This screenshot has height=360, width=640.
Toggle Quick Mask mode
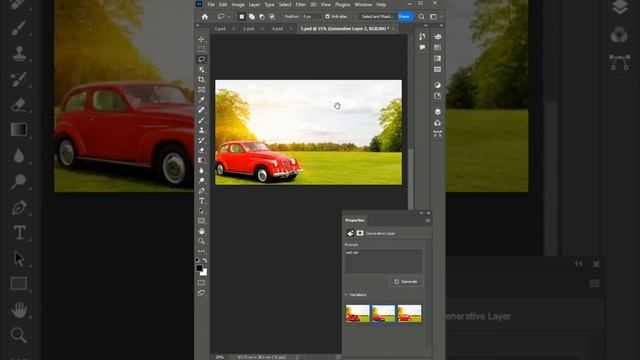pos(201,282)
